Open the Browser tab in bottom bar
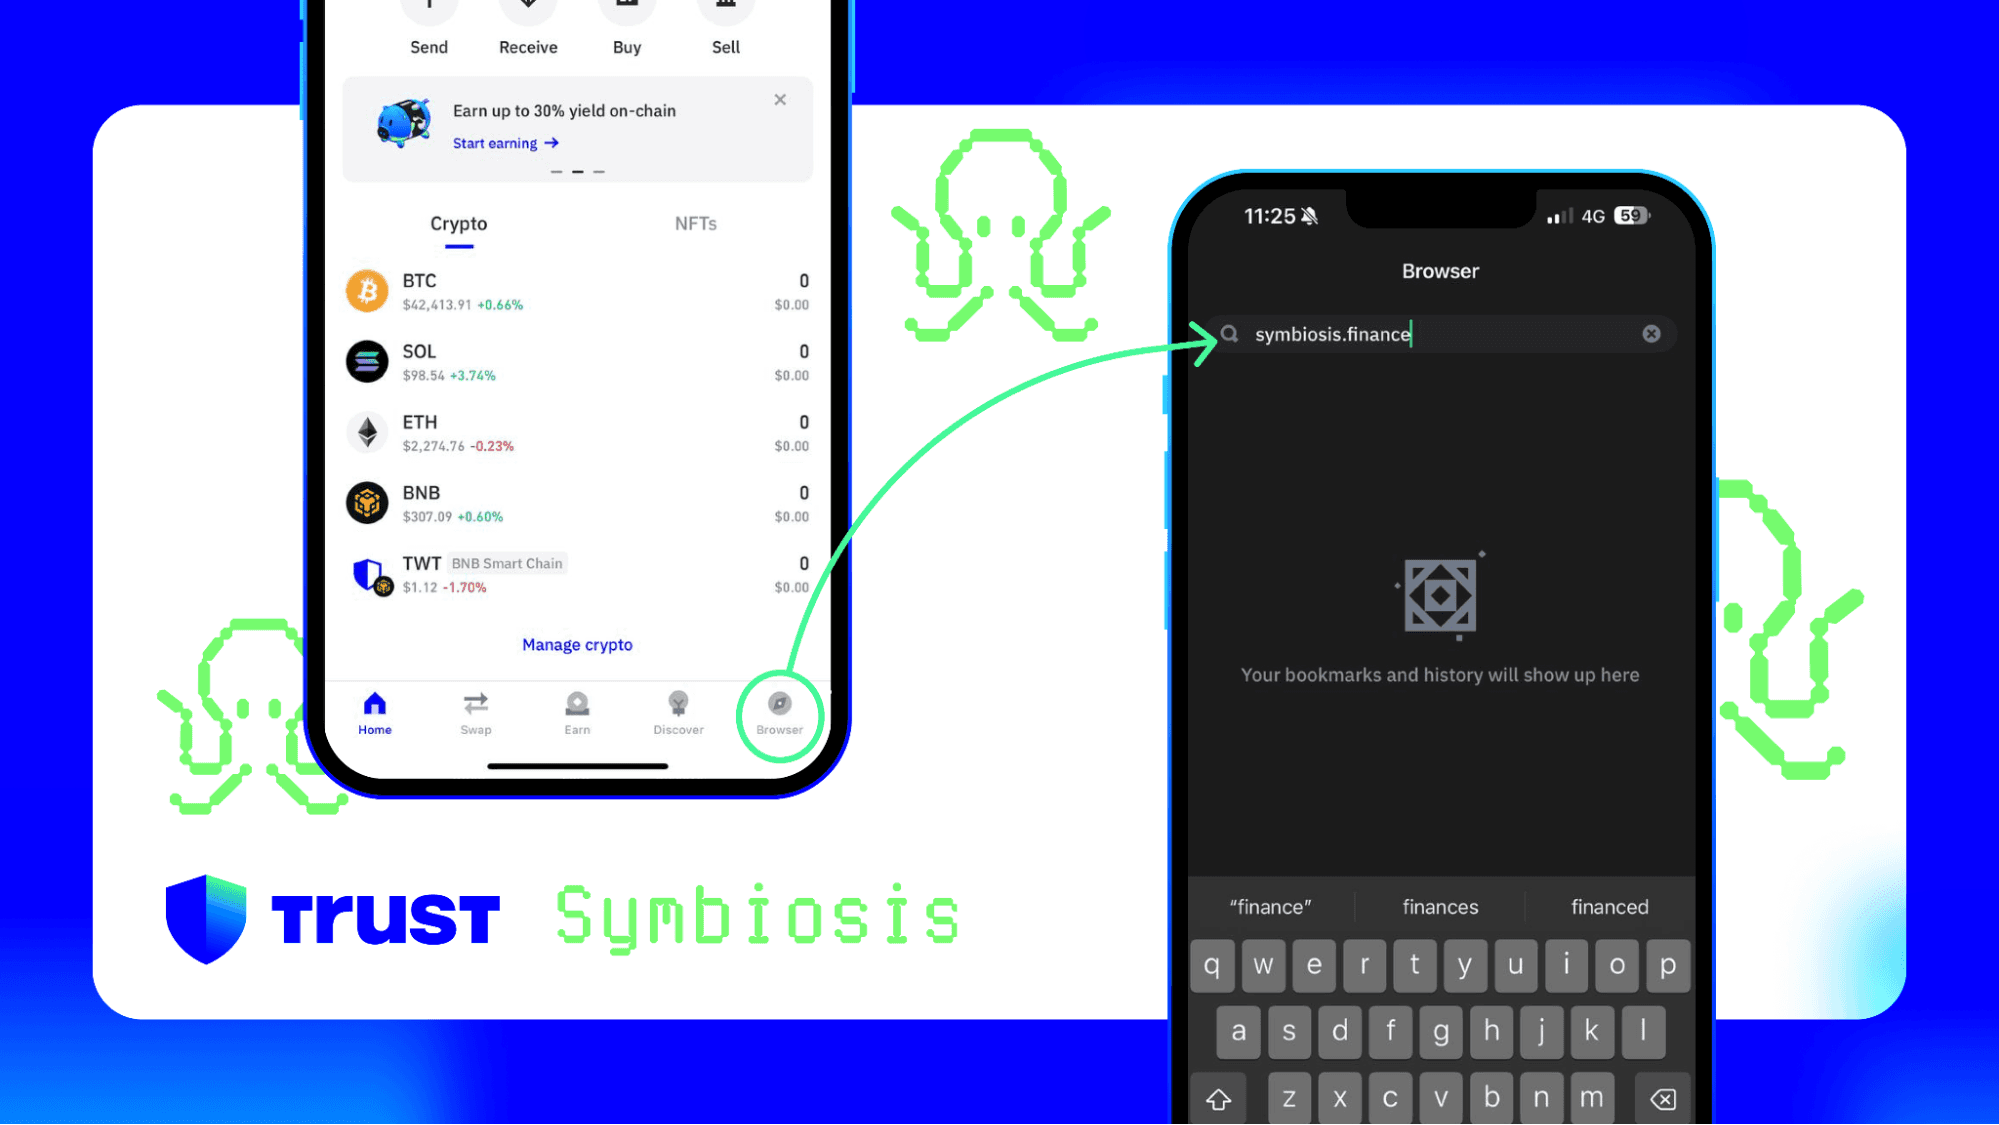Image resolution: width=1999 pixels, height=1125 pixels. 780,714
